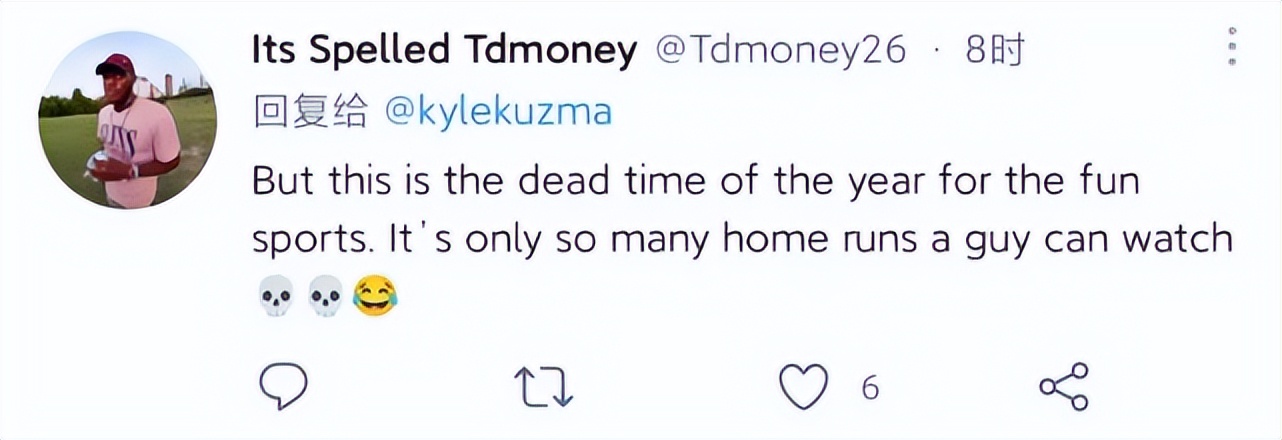
Task: Visit the @kylekuzma mention link
Action: tap(498, 112)
